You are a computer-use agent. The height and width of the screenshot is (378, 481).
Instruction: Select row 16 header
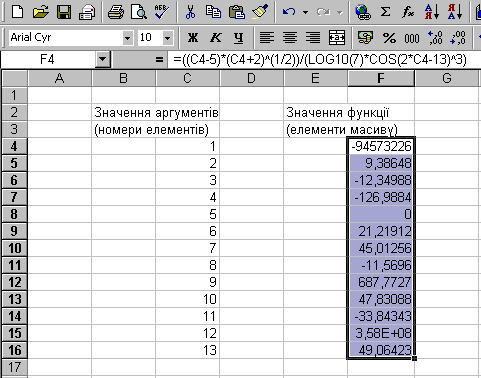coord(14,350)
